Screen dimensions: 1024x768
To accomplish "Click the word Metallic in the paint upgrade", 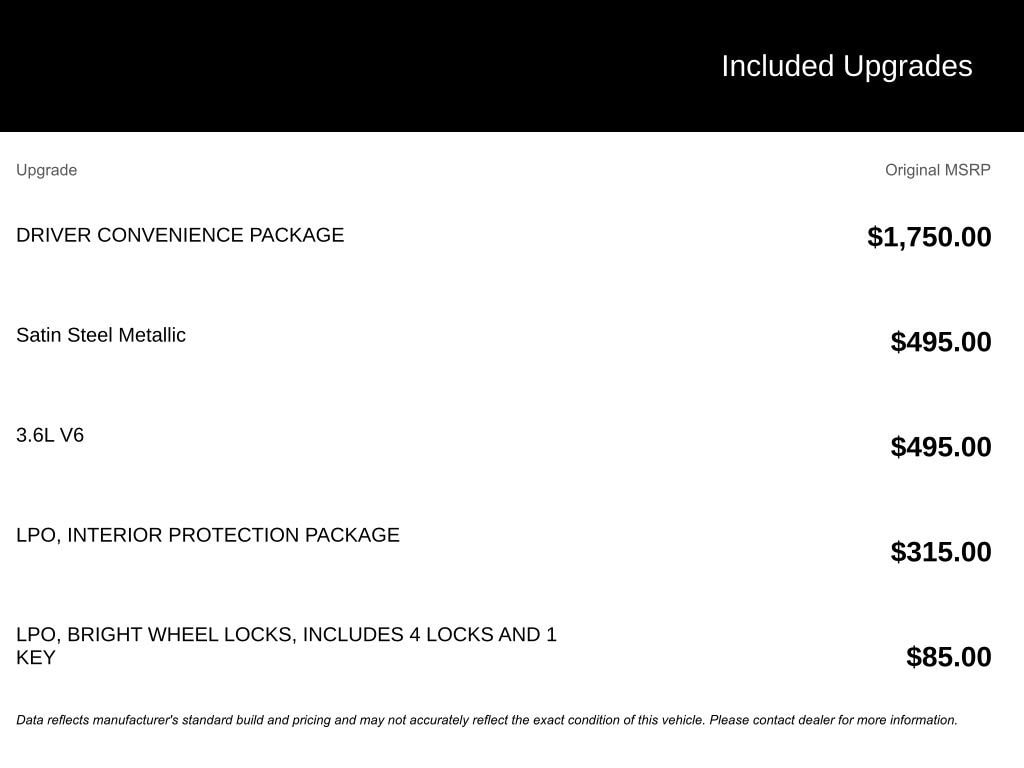I will [x=152, y=335].
